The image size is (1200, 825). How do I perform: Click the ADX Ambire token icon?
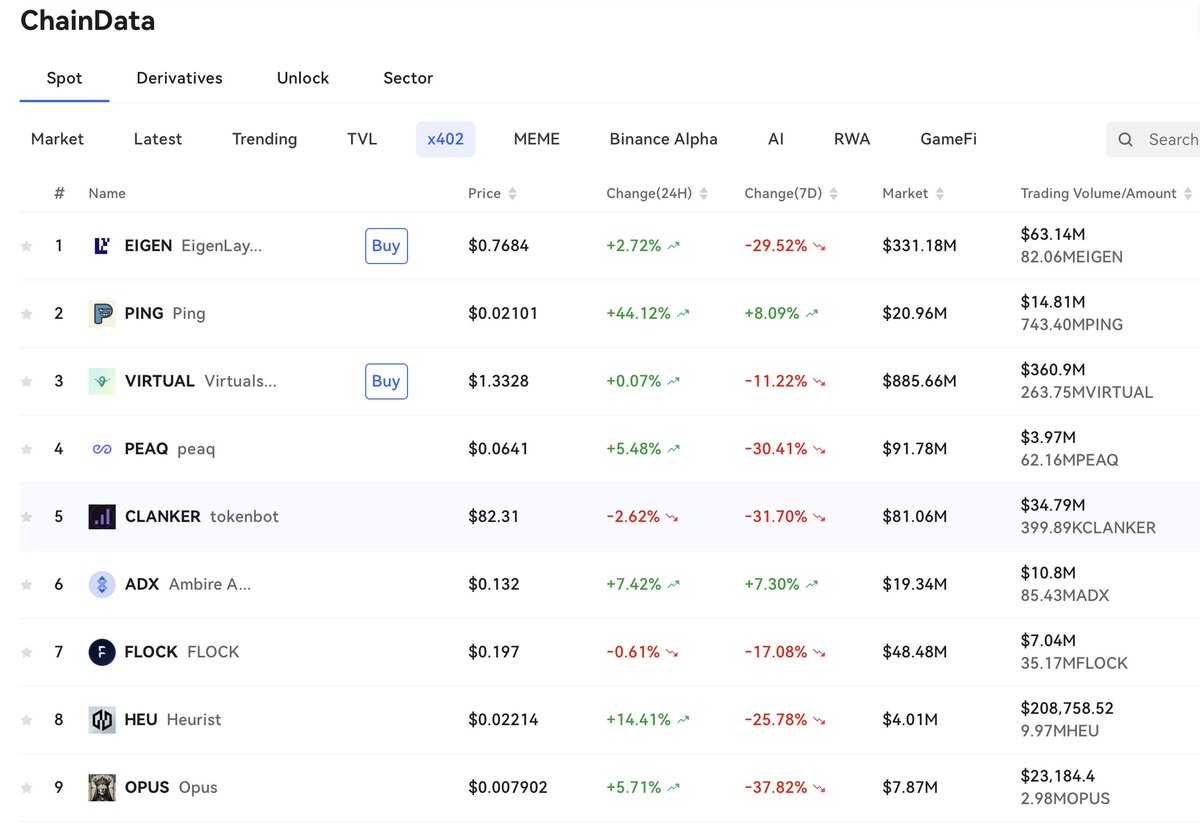click(x=102, y=584)
